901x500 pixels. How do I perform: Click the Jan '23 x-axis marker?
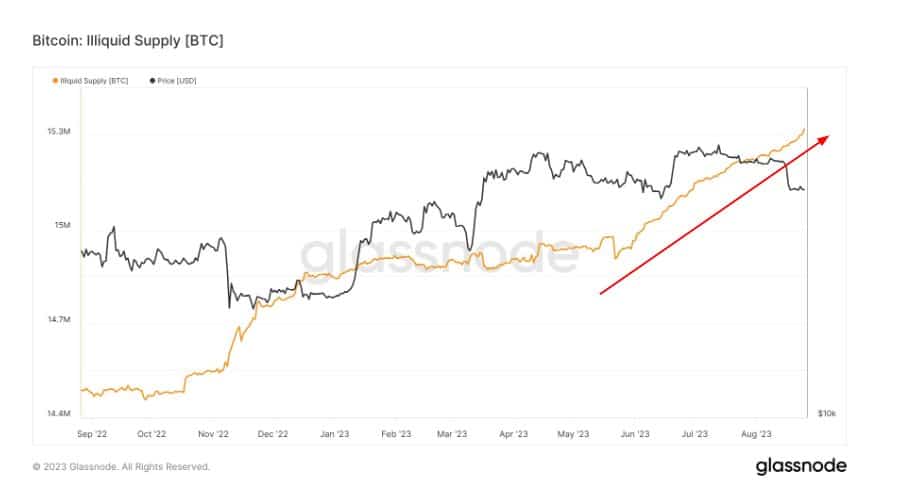334,434
